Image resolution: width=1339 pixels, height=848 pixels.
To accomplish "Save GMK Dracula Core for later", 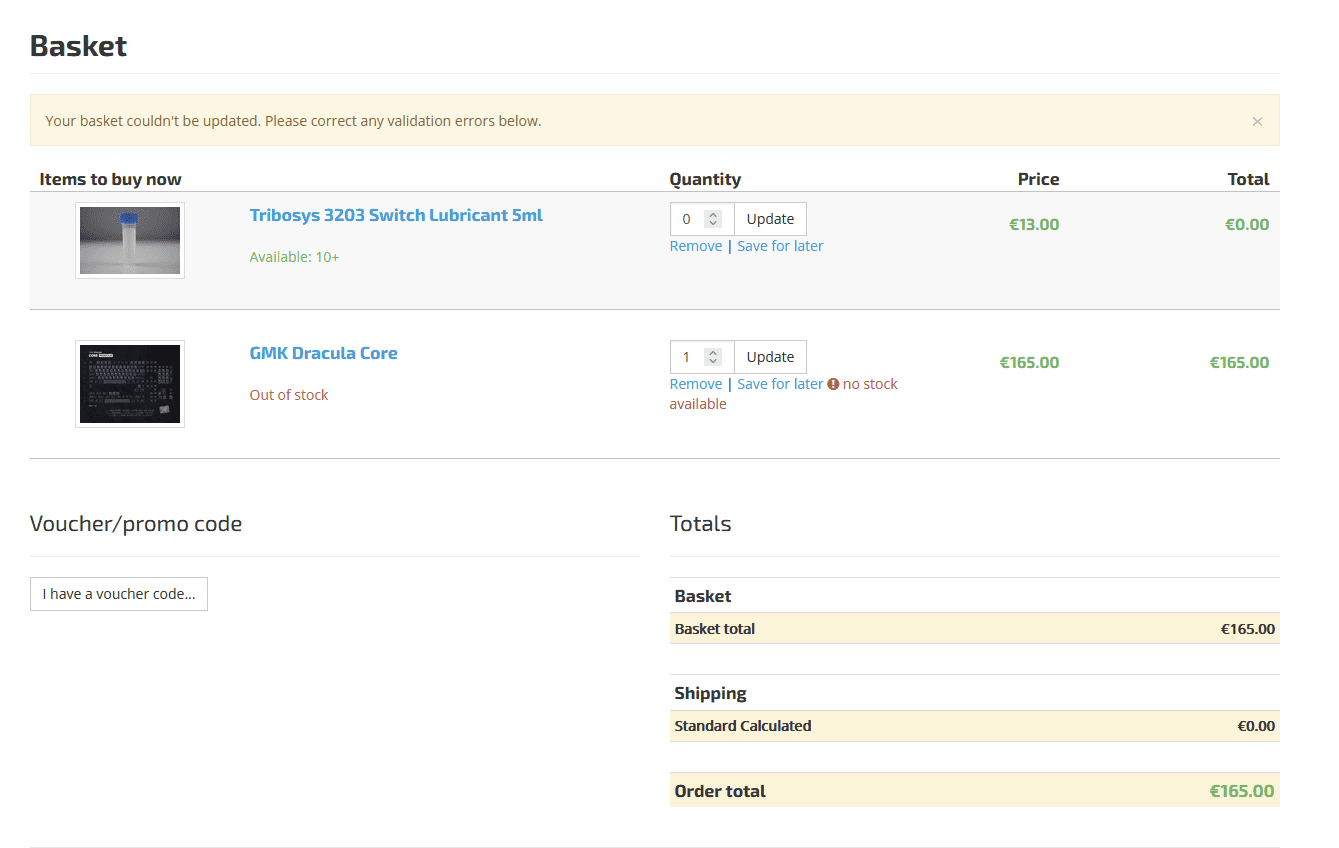I will pos(780,384).
